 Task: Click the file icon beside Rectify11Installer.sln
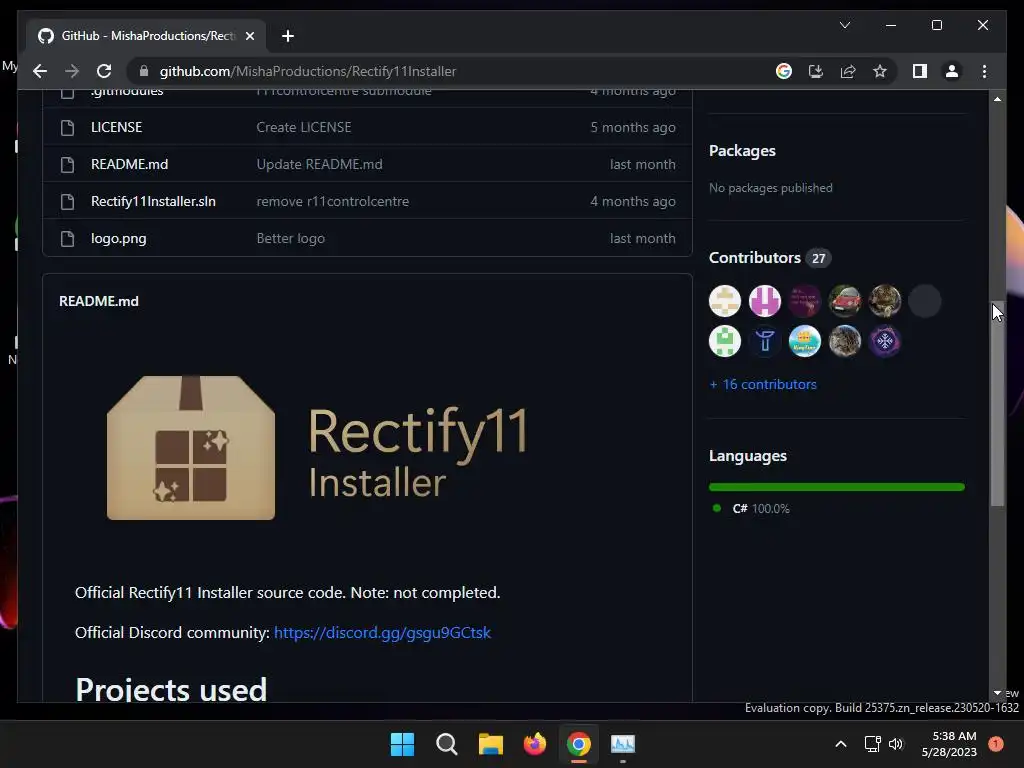pos(67,202)
